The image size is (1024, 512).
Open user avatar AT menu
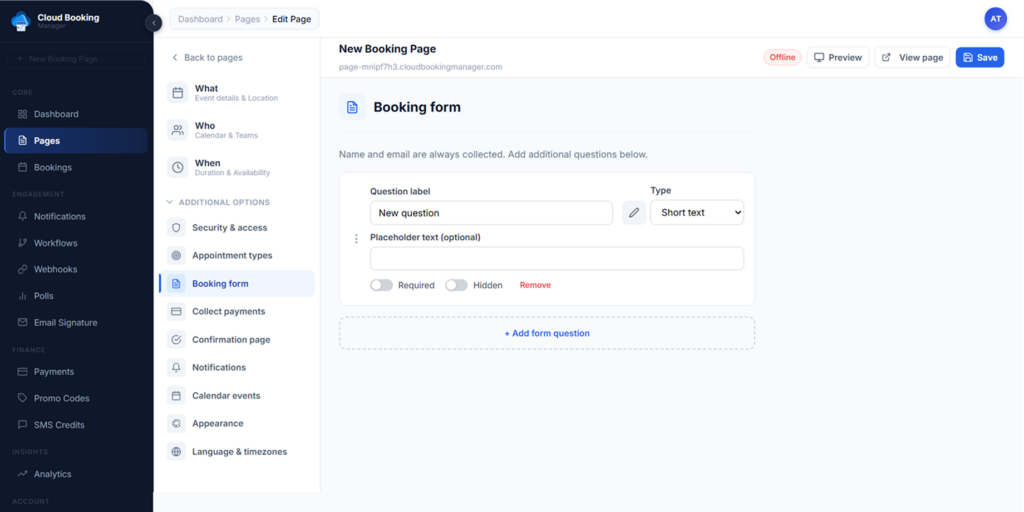coord(995,19)
